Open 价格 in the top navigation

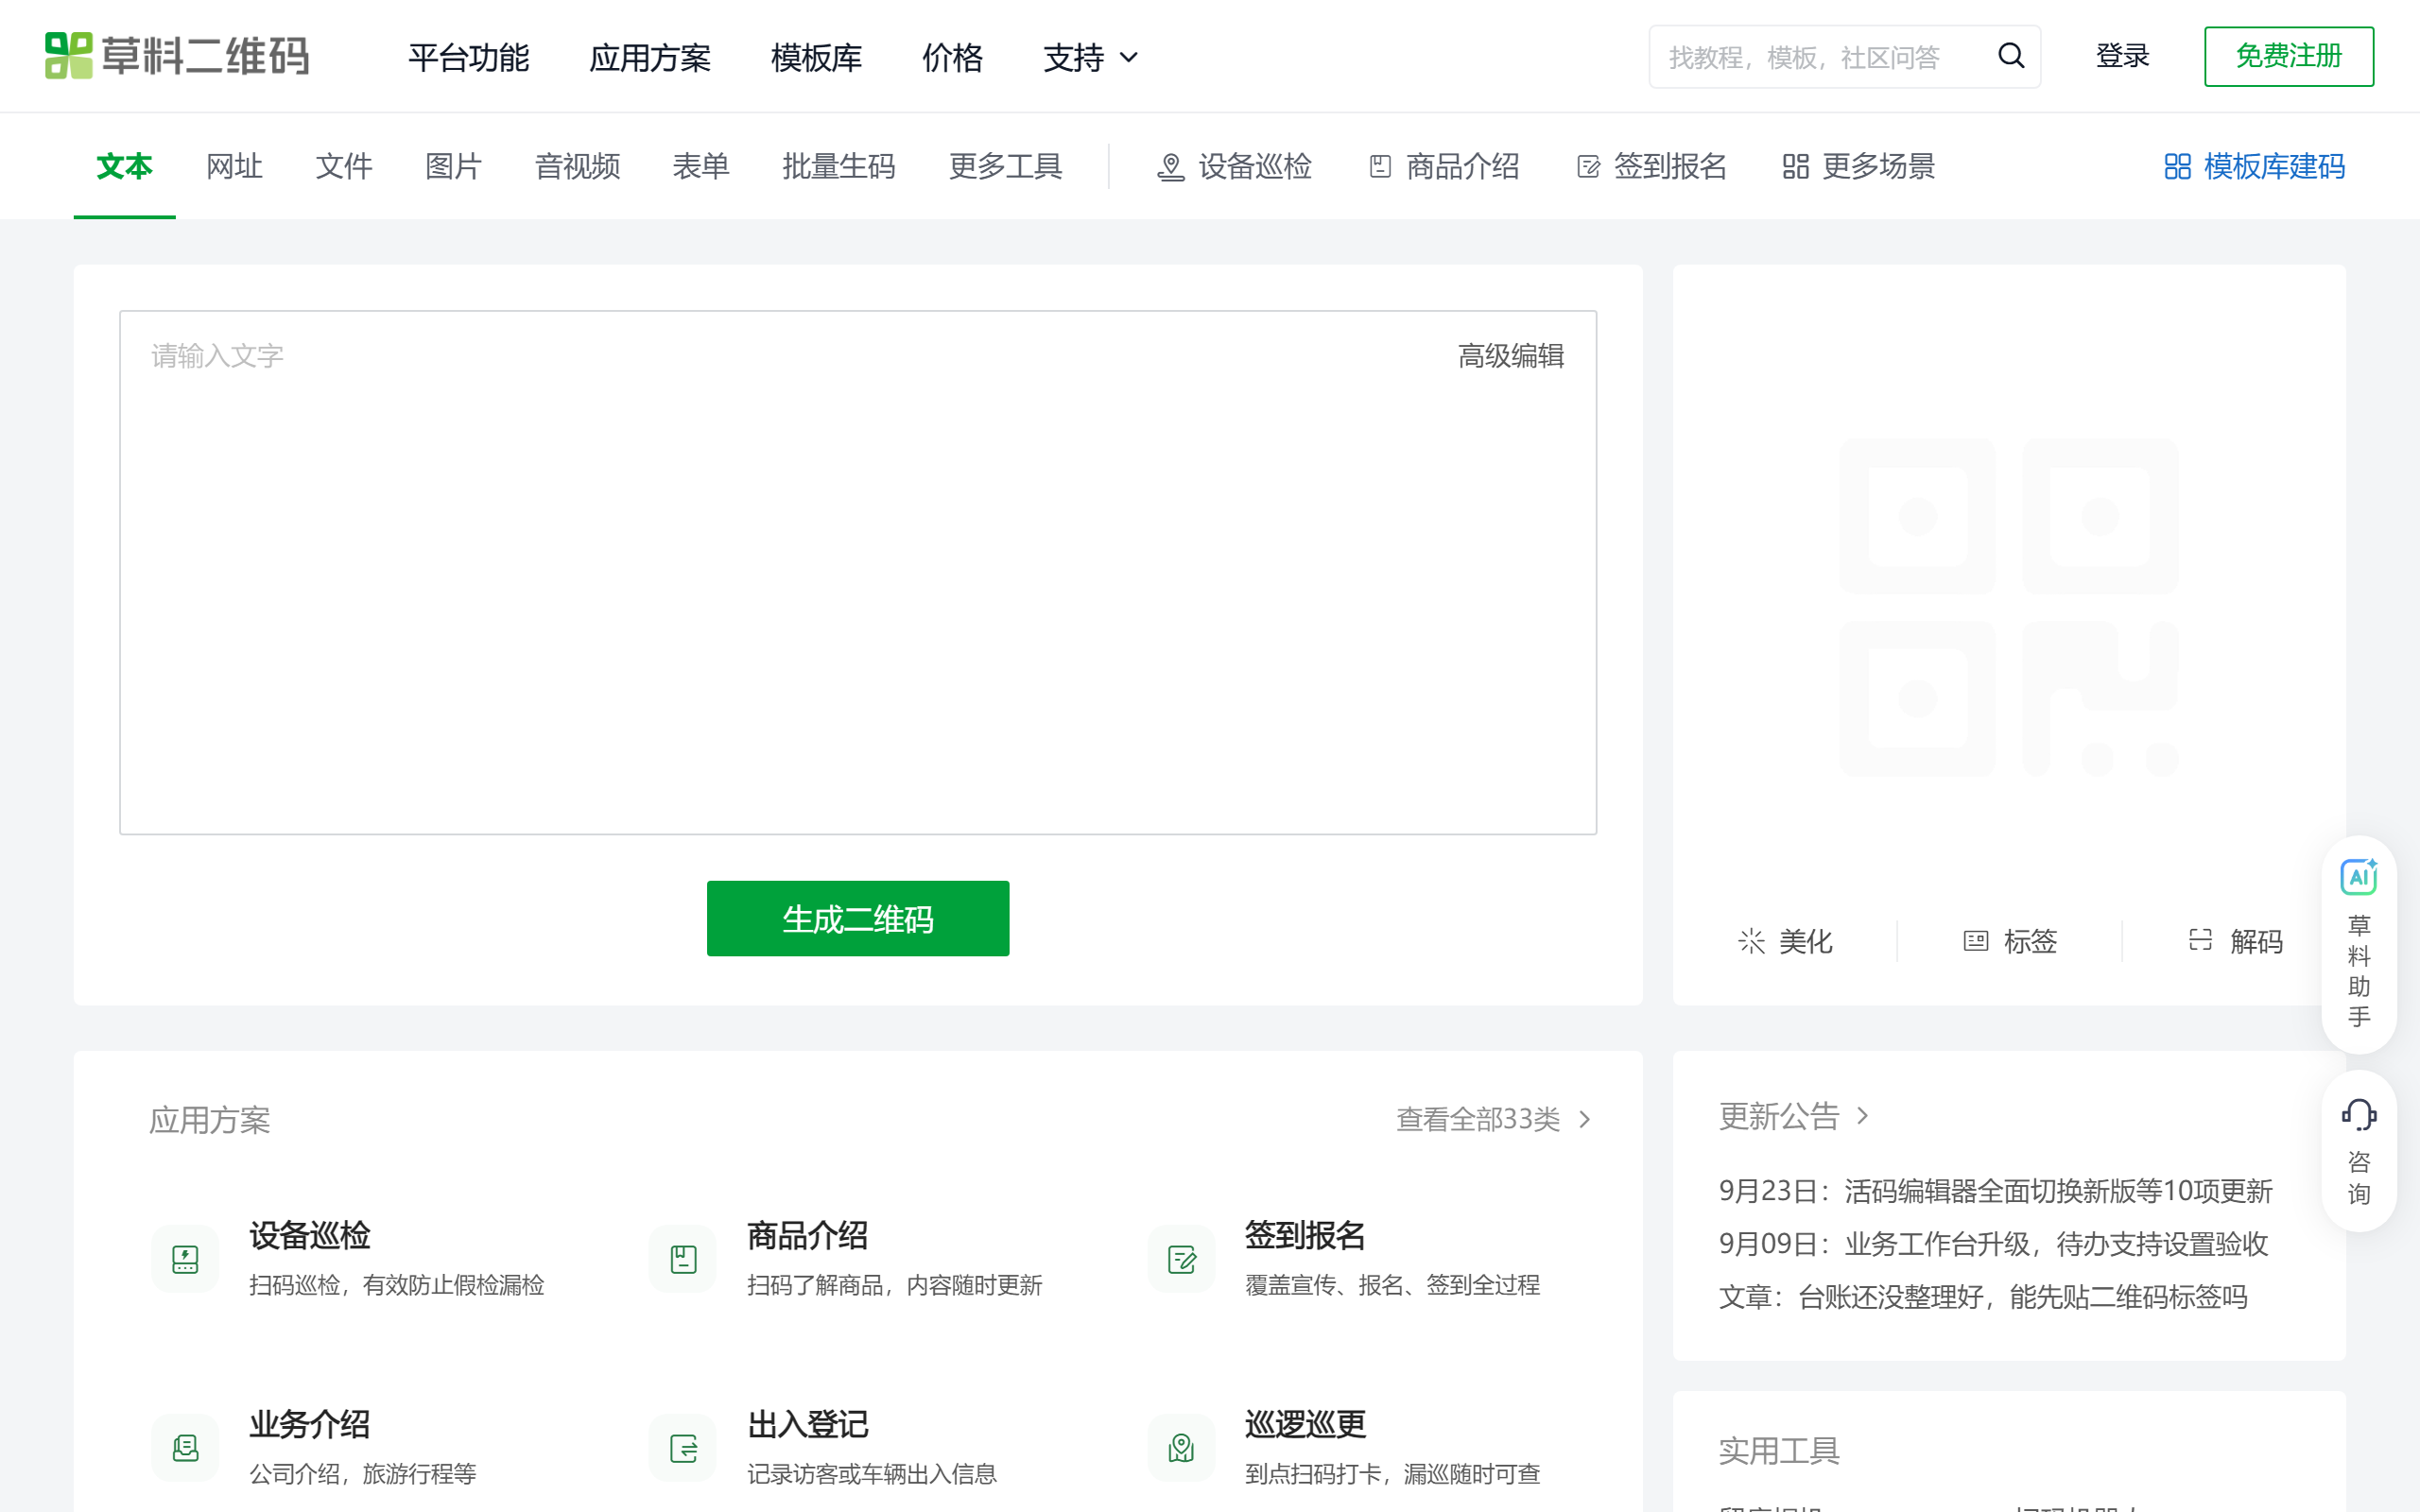[x=952, y=58]
